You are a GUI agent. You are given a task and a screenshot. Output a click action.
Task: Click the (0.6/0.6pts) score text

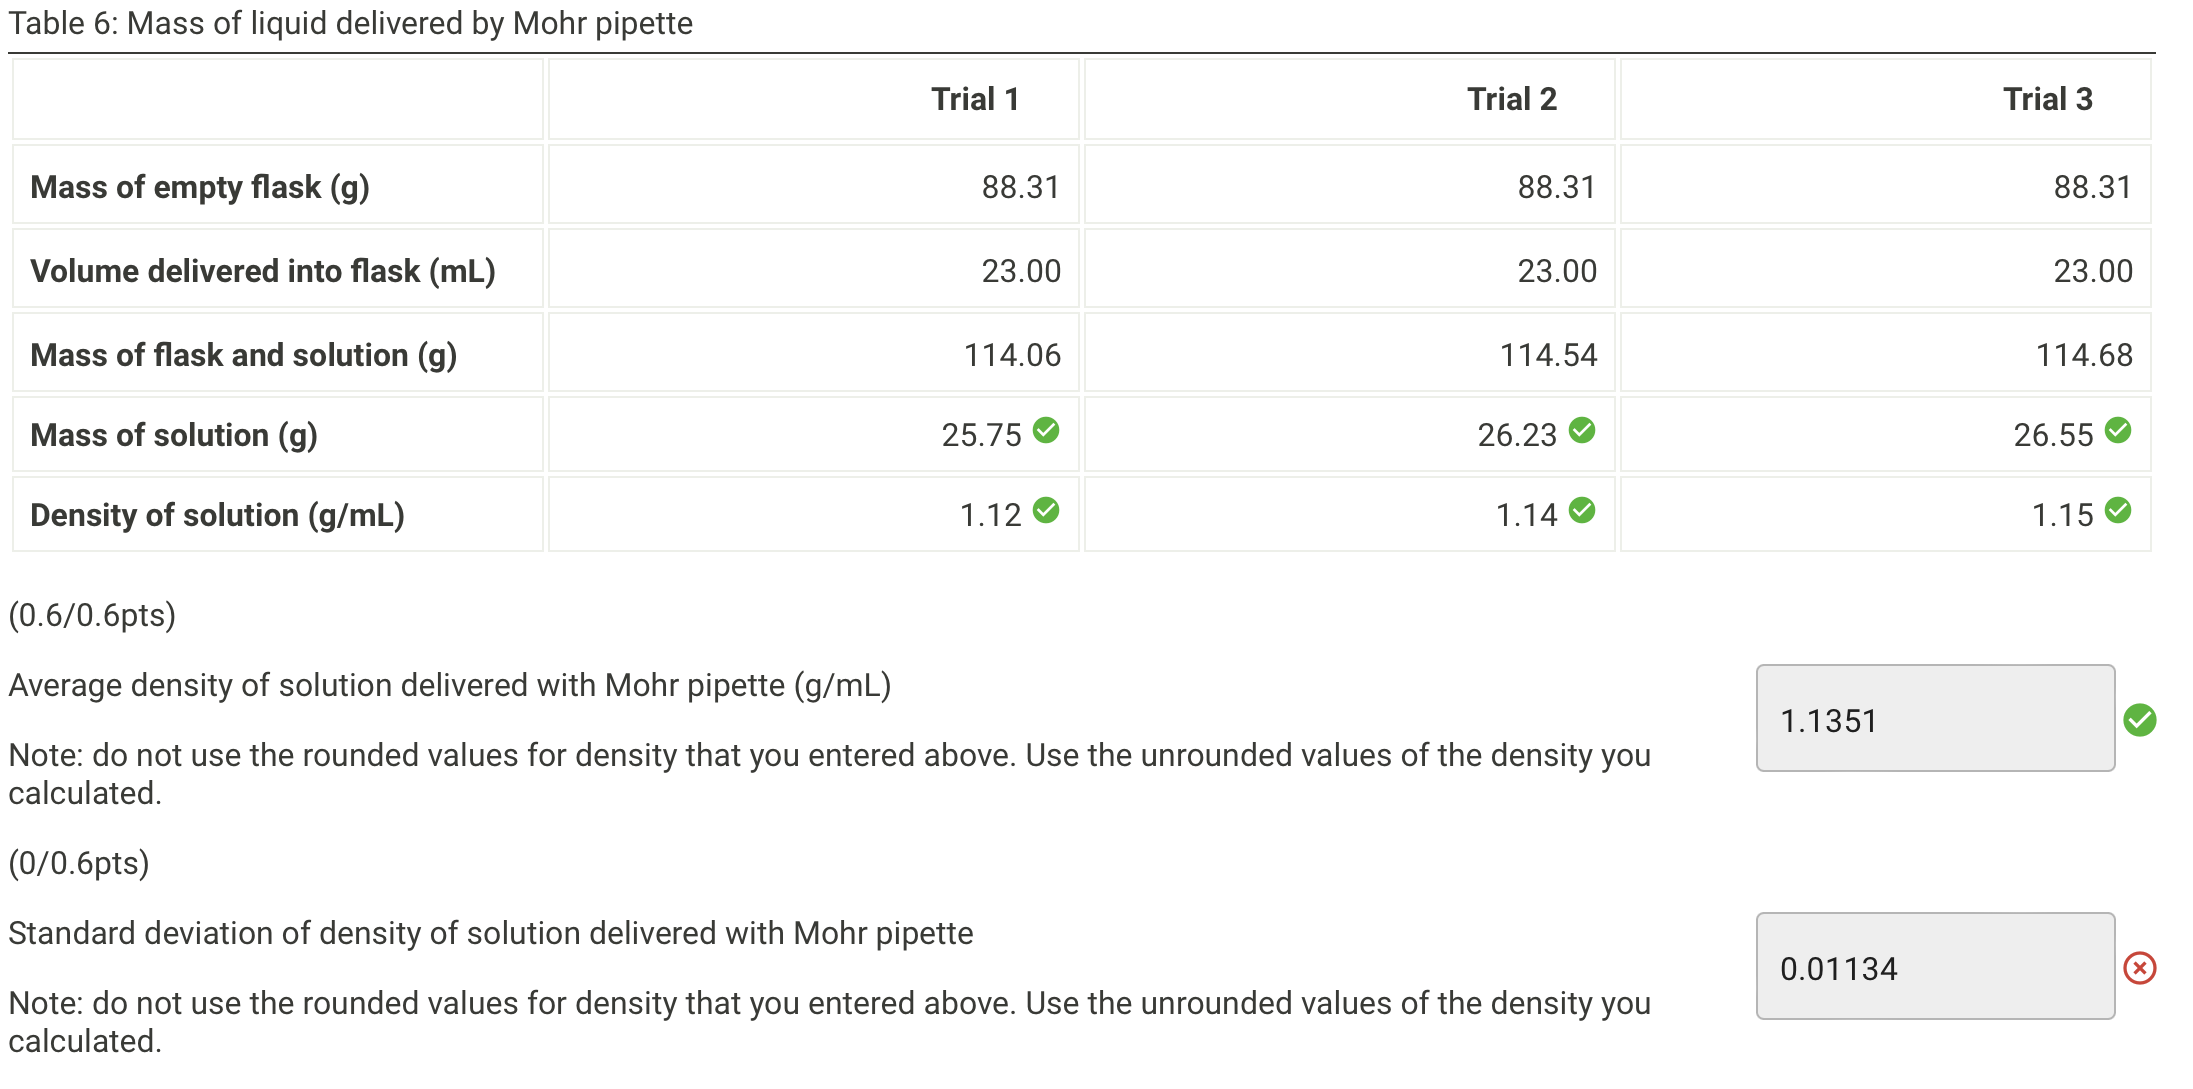pyautogui.click(x=92, y=617)
